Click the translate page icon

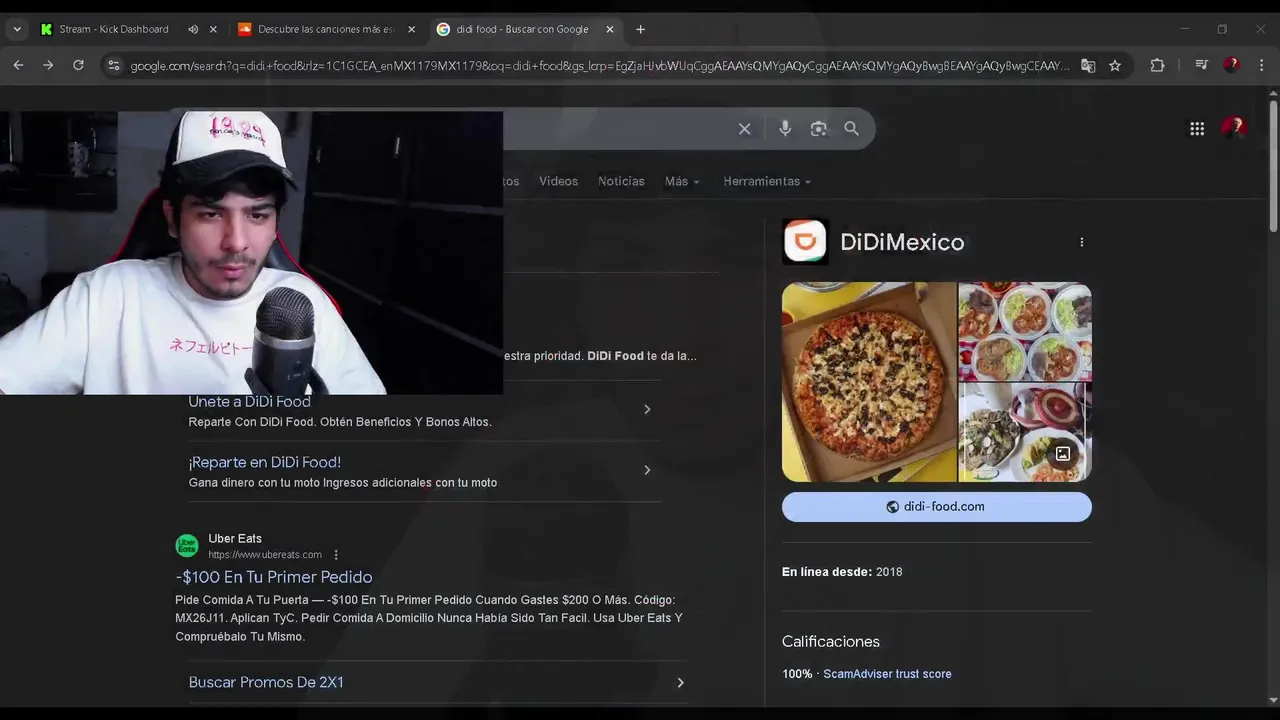(x=1088, y=66)
